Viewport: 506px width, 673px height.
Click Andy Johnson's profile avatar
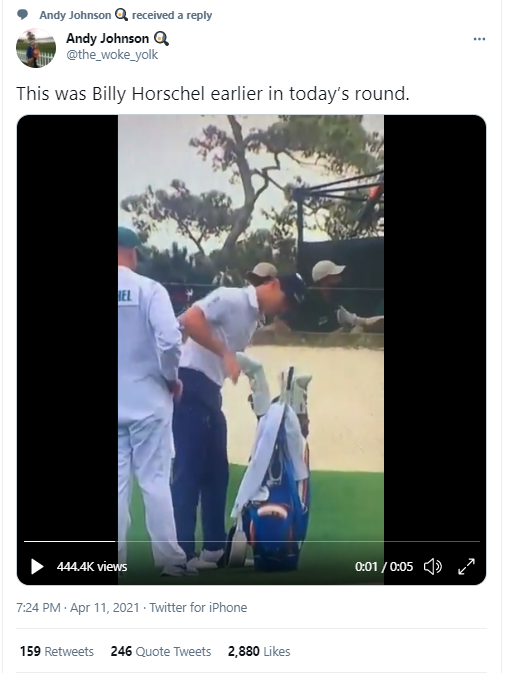pos(36,48)
